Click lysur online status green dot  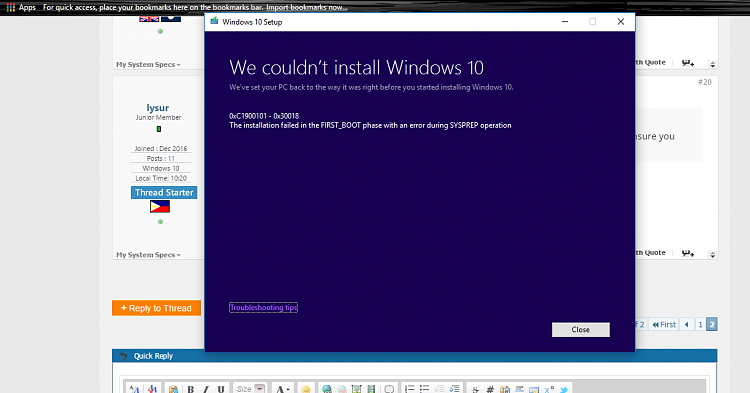coord(160,221)
